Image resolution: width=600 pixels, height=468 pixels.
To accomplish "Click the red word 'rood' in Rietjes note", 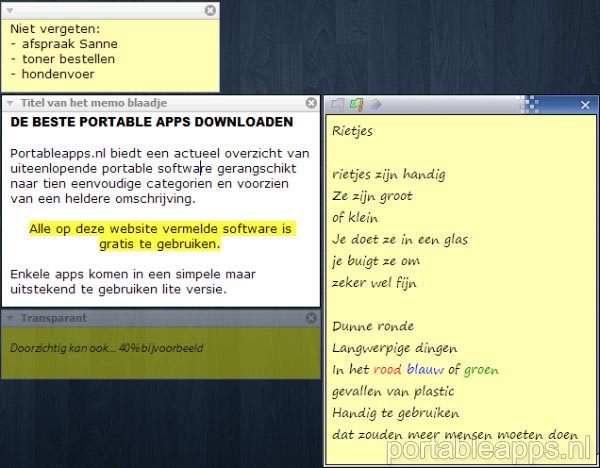I will [386, 370].
